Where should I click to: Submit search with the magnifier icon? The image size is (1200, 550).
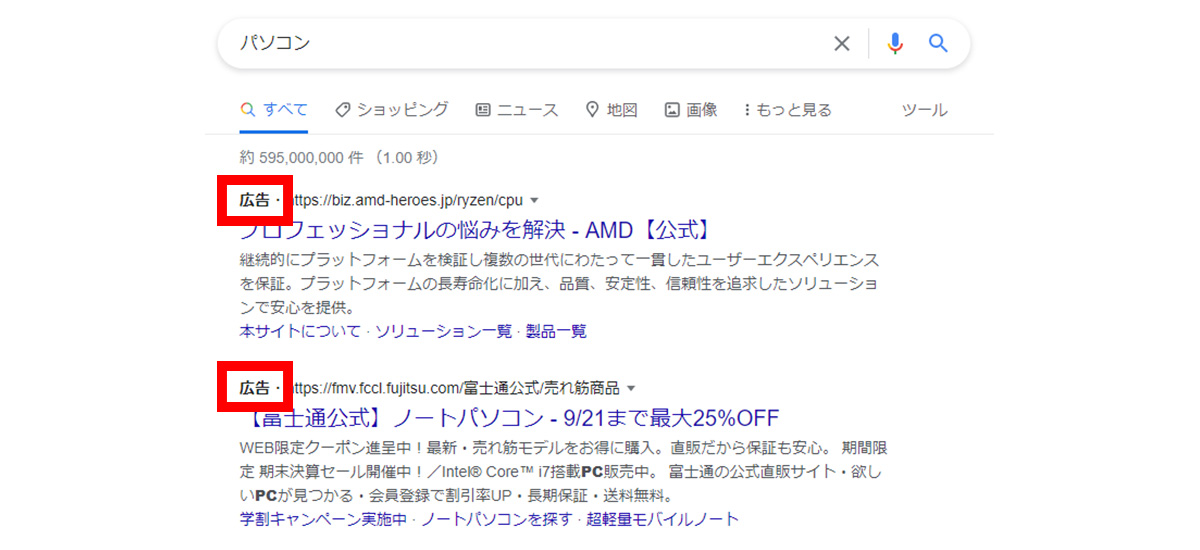click(938, 43)
